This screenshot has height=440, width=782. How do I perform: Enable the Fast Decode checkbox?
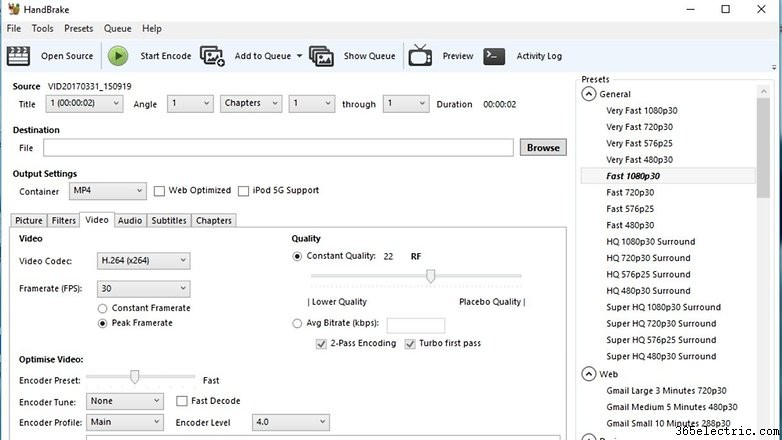[182, 401]
